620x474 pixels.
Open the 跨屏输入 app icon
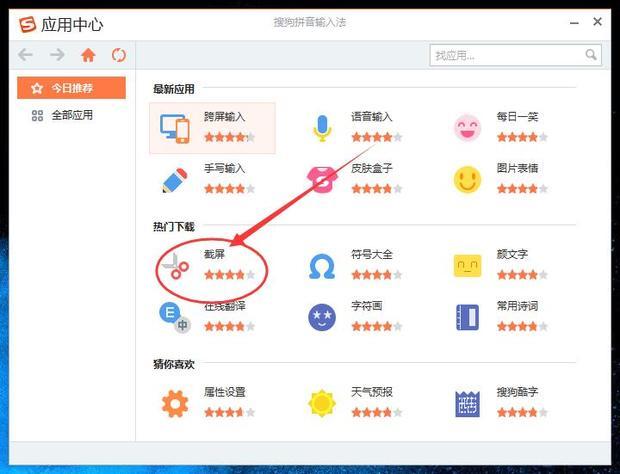click(175, 128)
